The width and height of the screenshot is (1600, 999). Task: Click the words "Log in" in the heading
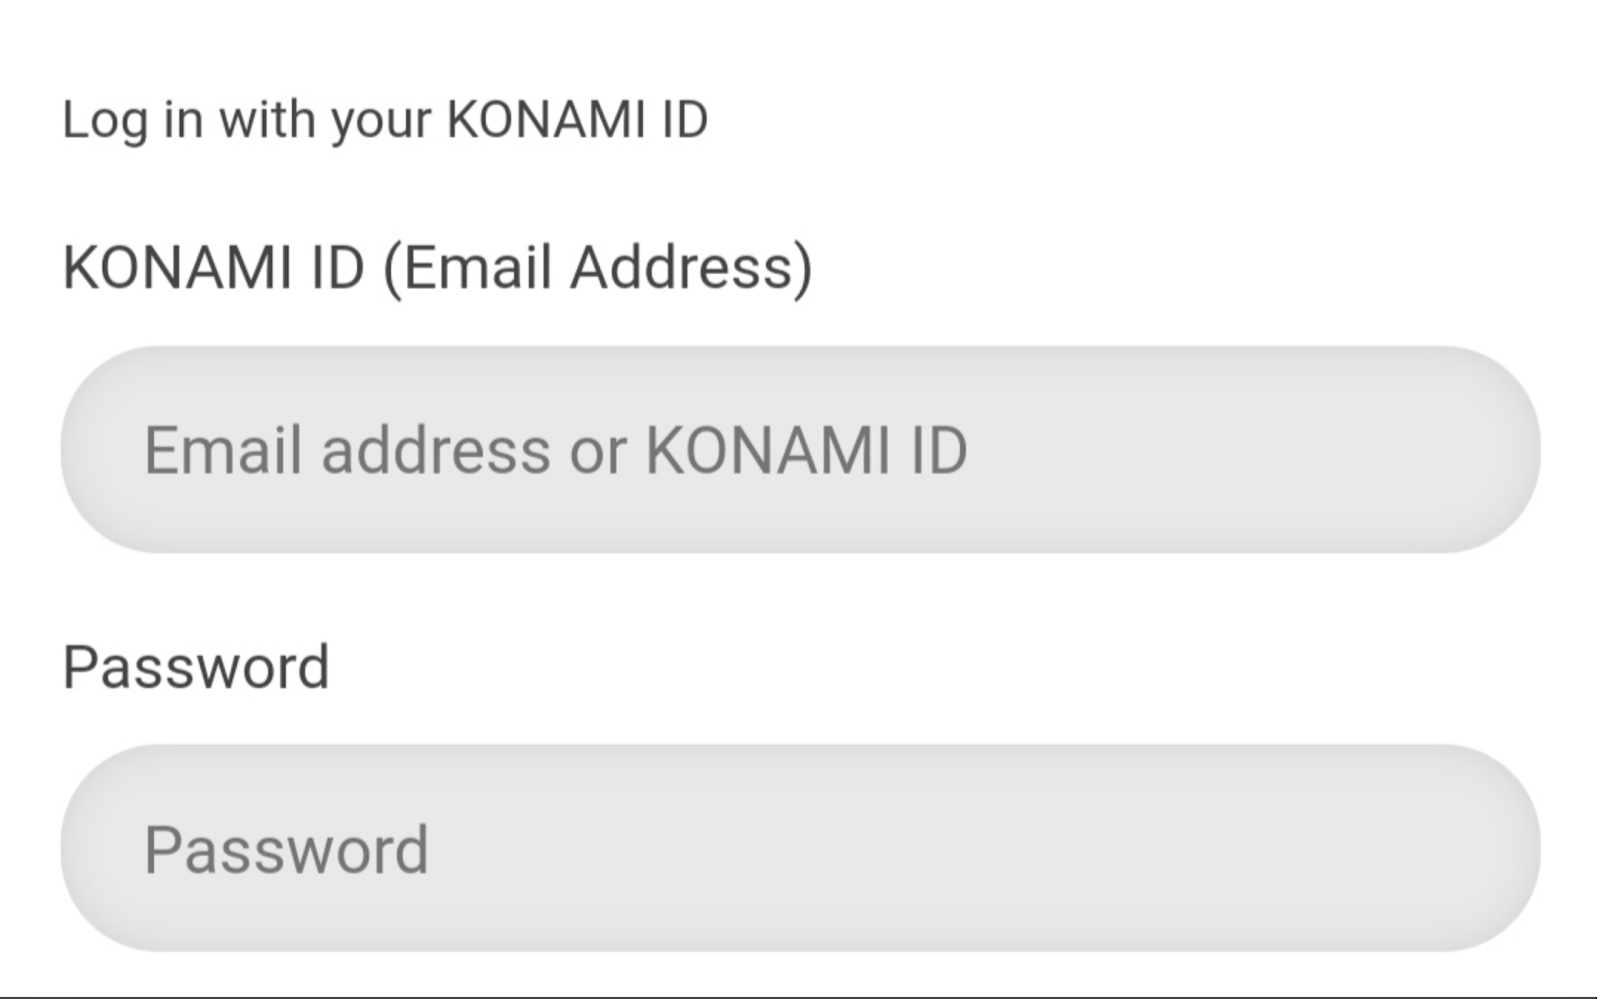point(132,120)
